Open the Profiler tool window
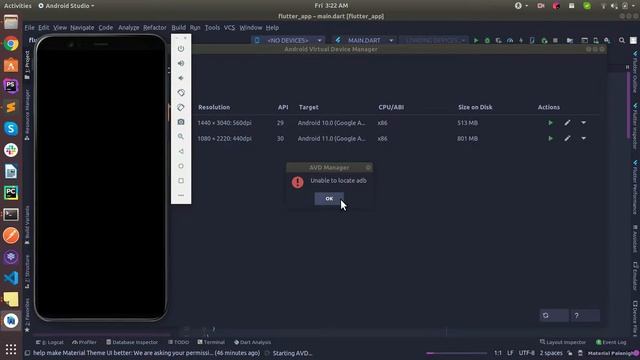 coord(84,342)
